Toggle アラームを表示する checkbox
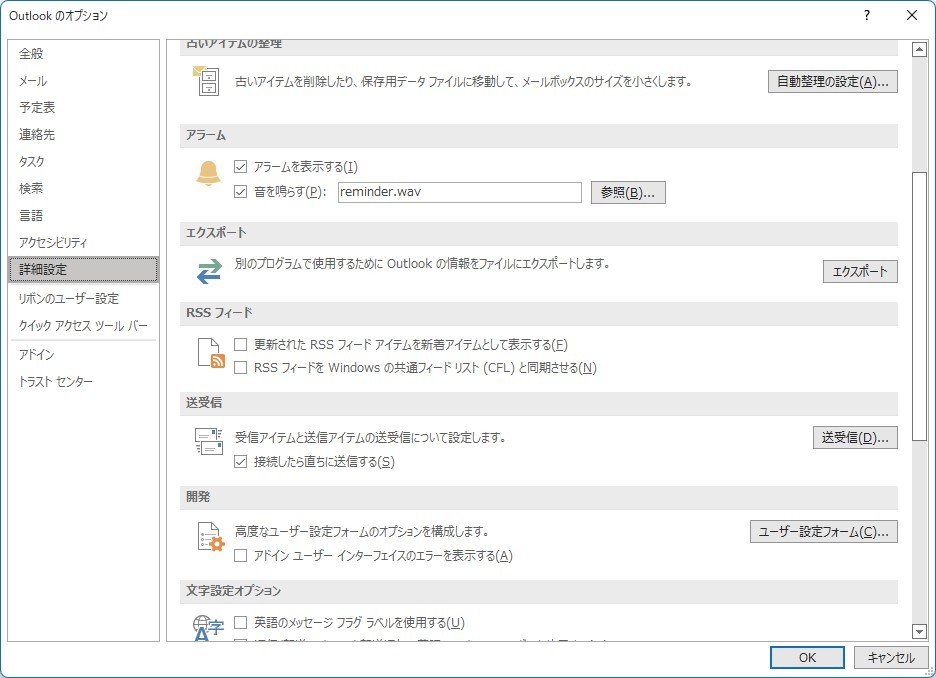Viewport: 936px width, 678px height. [x=241, y=167]
